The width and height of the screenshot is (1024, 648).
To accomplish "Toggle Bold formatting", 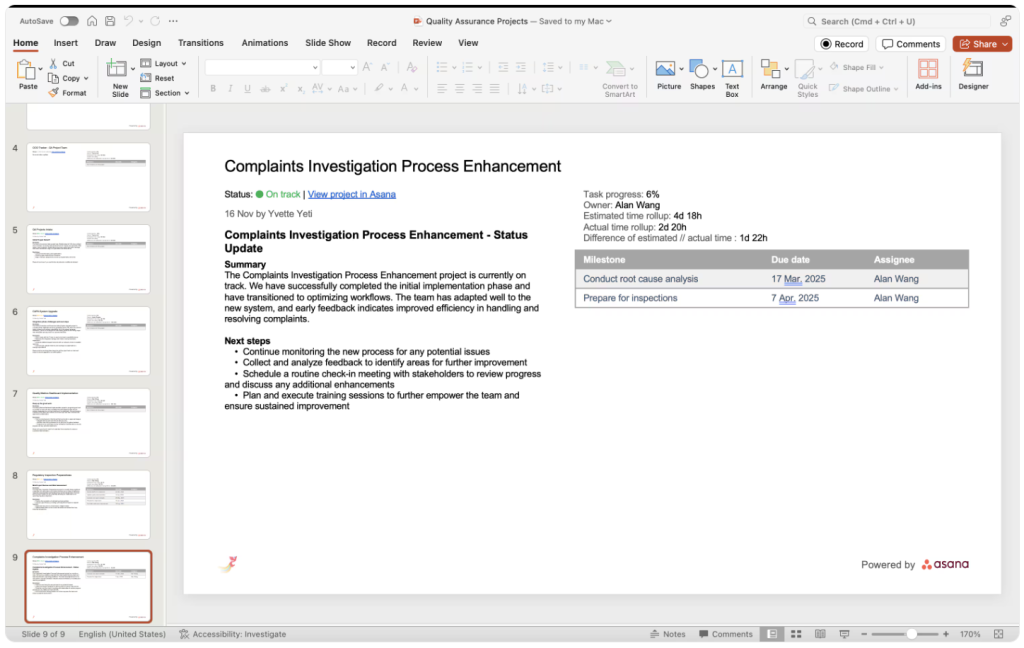I will (213, 89).
